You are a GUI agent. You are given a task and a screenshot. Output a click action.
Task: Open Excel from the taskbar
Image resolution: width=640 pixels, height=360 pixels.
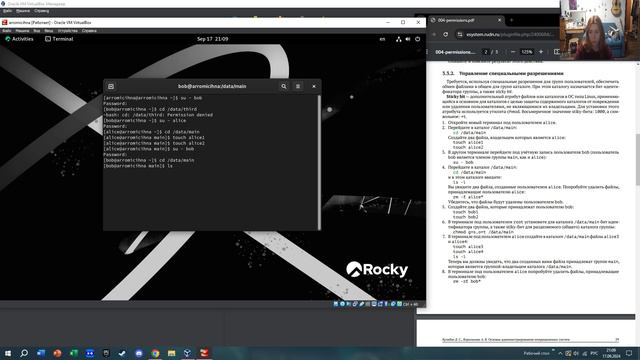coord(73,353)
